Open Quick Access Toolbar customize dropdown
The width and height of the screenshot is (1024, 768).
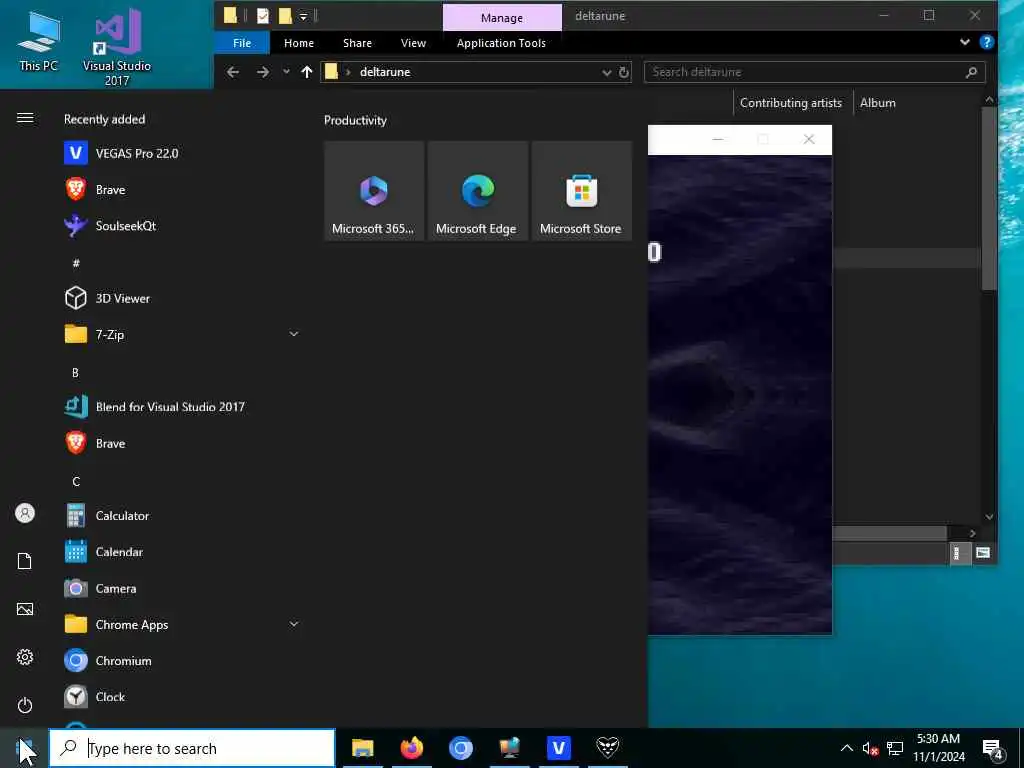tap(304, 16)
